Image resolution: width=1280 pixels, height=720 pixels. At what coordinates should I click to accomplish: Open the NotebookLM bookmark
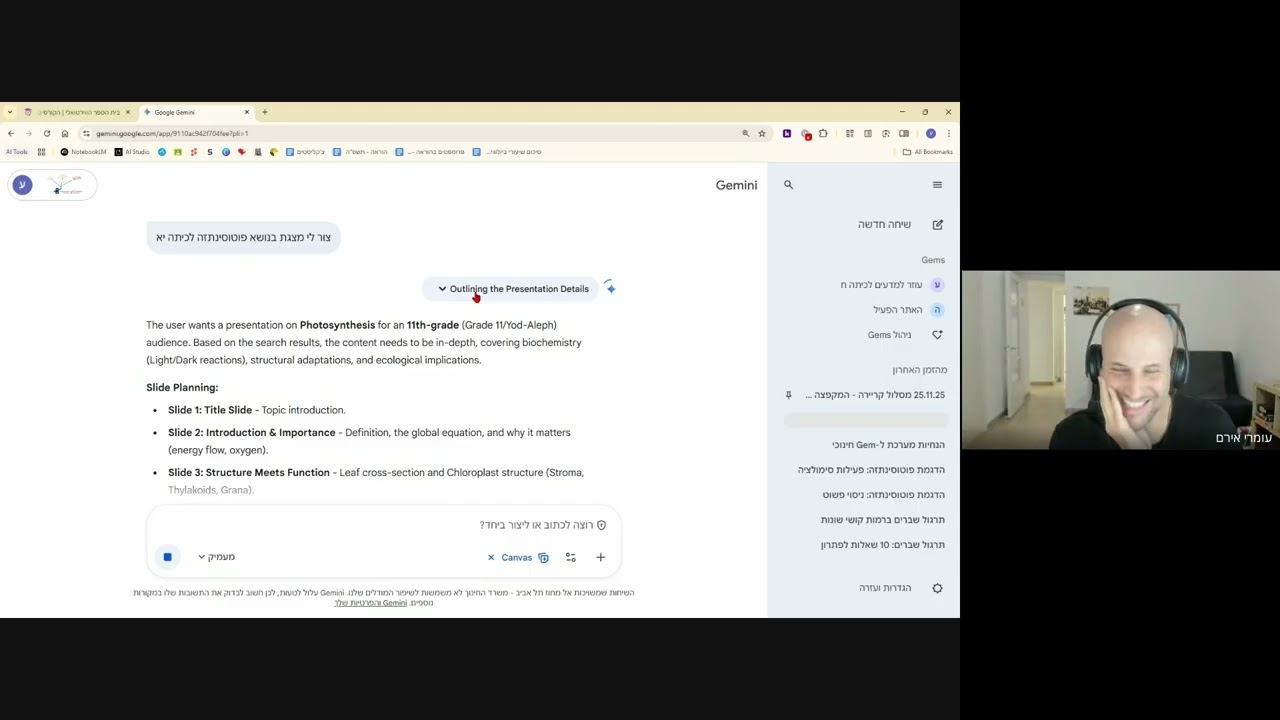click(83, 152)
